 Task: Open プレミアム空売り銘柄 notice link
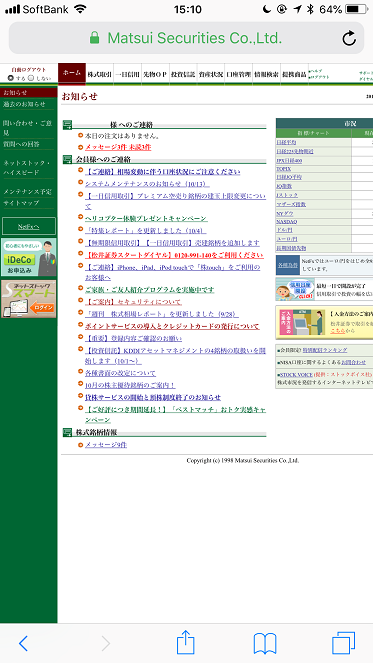point(175,201)
